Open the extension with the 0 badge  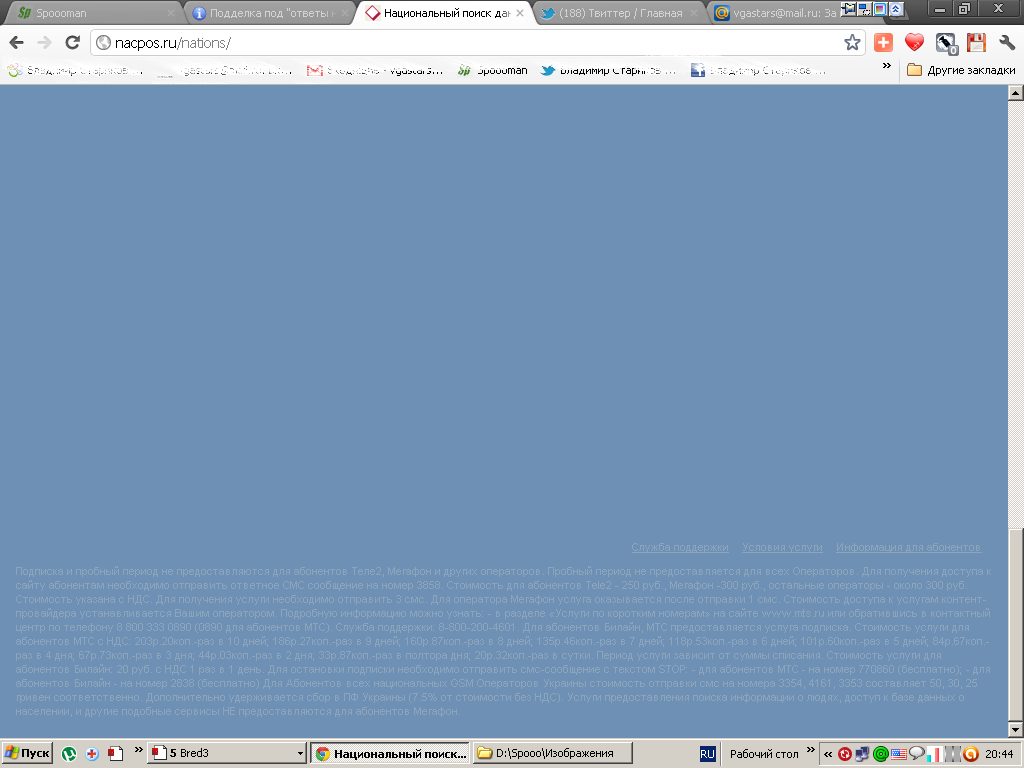[946, 44]
